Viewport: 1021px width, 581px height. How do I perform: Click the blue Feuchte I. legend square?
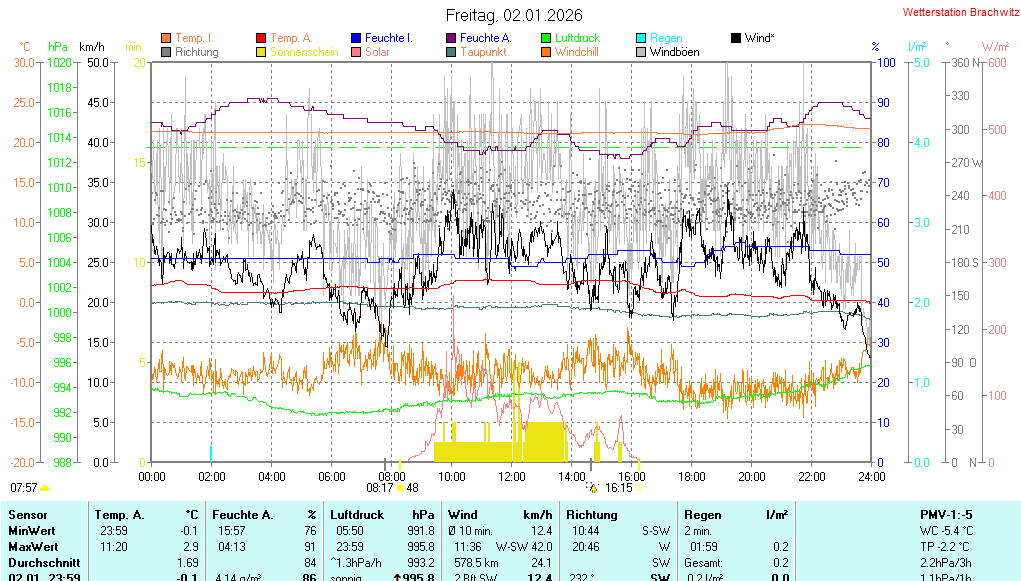pyautogui.click(x=356, y=38)
